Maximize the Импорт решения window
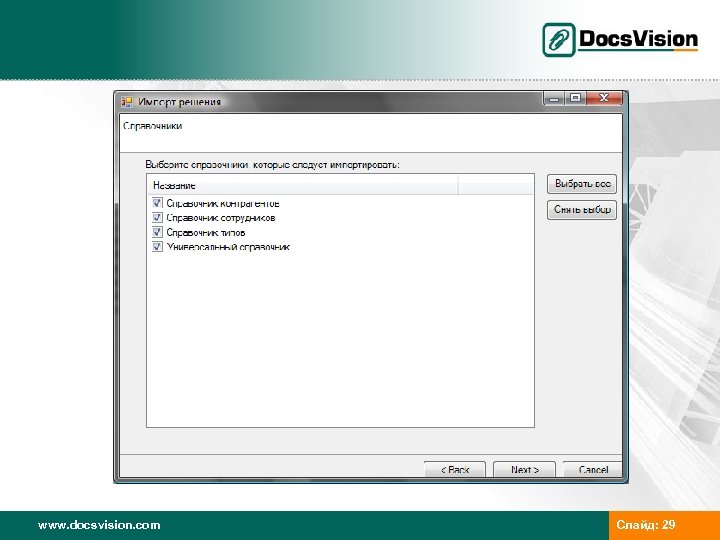This screenshot has width=720, height=540. click(575, 98)
